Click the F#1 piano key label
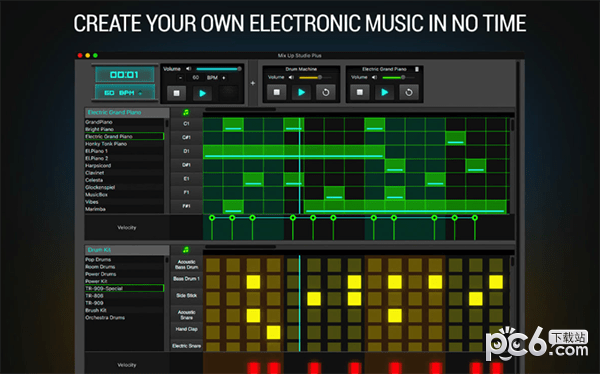600x374 pixels. click(x=186, y=206)
